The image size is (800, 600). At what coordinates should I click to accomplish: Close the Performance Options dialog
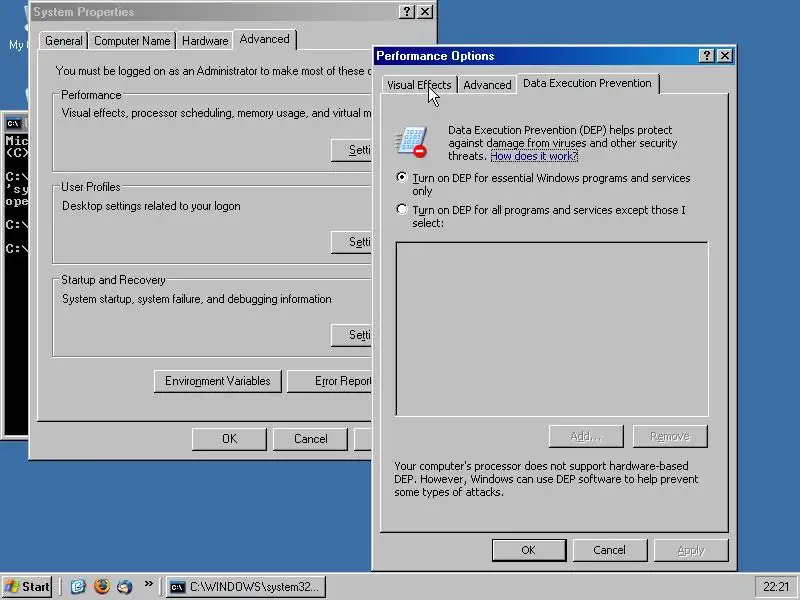point(725,56)
